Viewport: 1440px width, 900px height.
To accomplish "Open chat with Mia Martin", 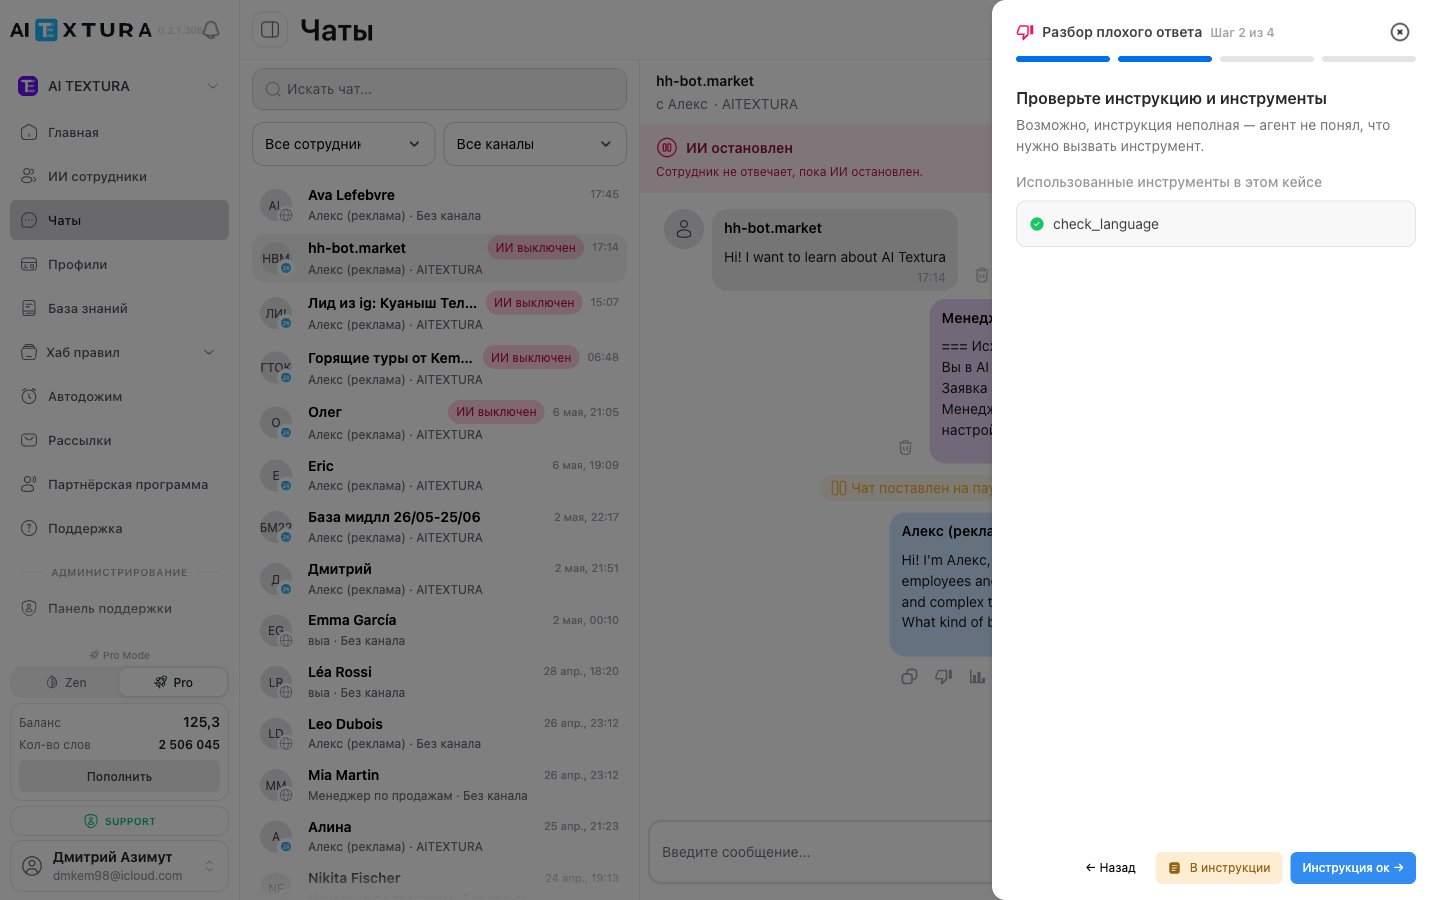I will [439, 785].
